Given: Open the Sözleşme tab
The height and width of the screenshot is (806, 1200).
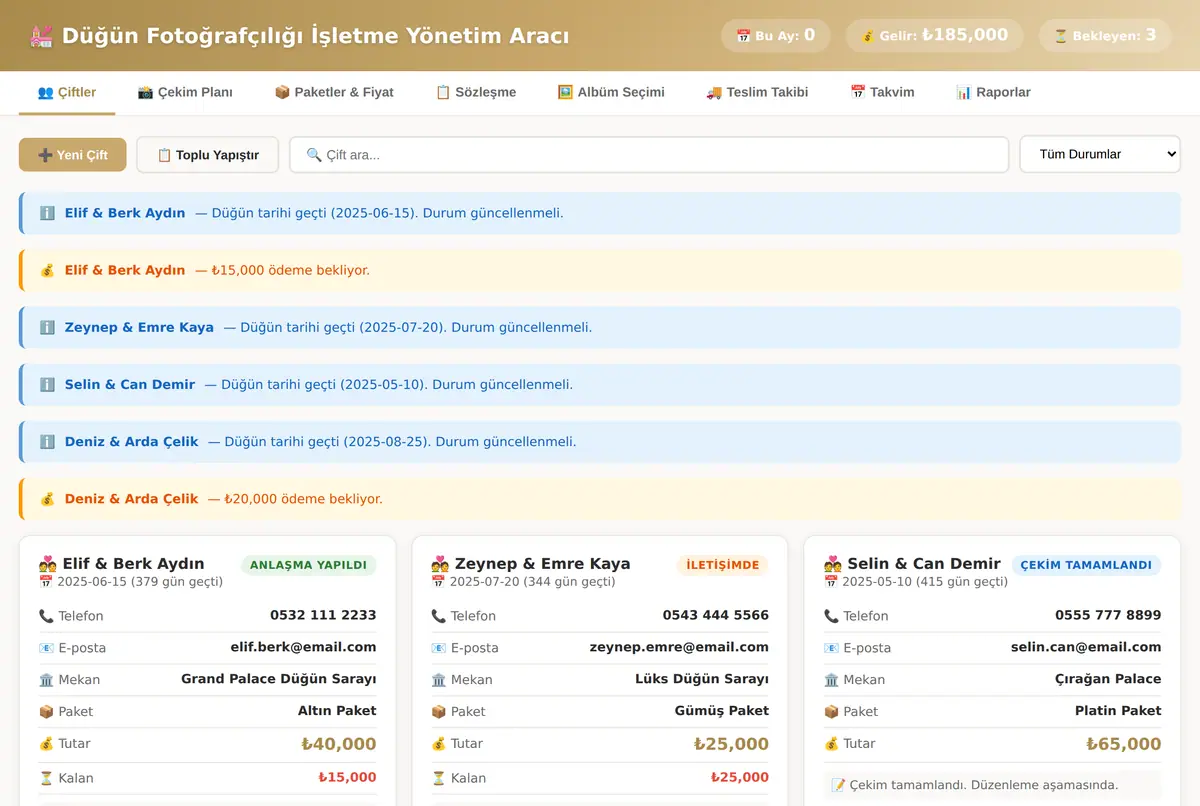Looking at the screenshot, I should coord(476,92).
